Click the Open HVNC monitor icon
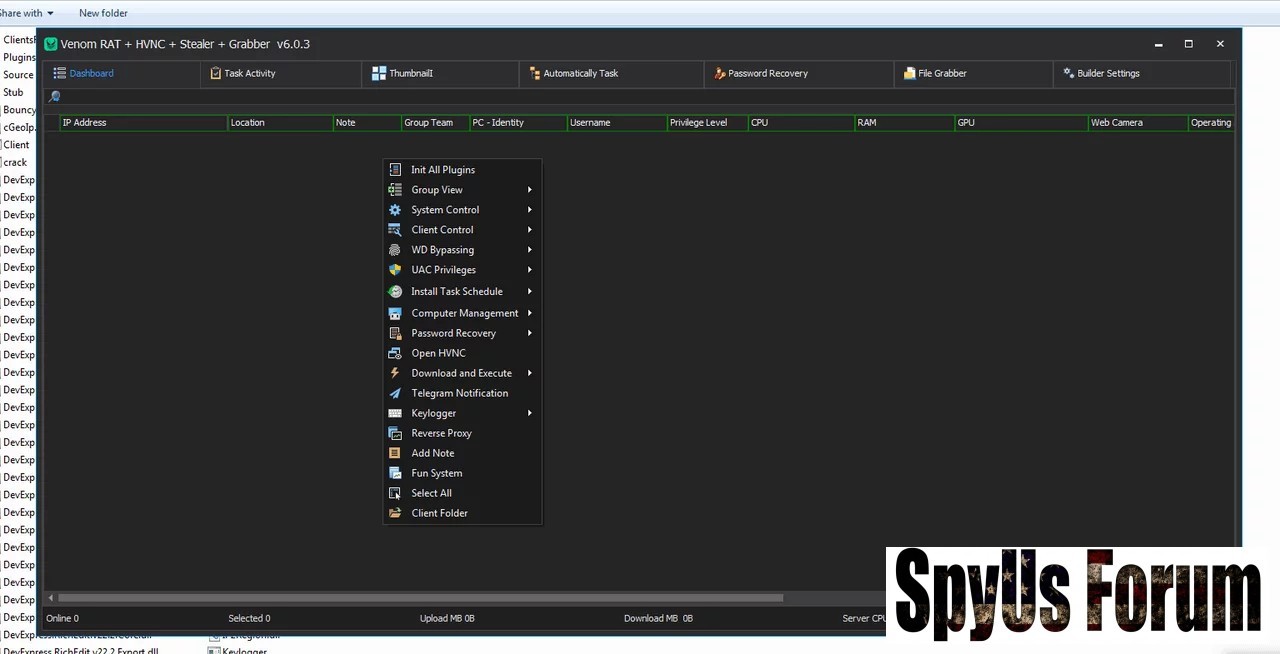Viewport: 1280px width, 654px height. coord(395,353)
